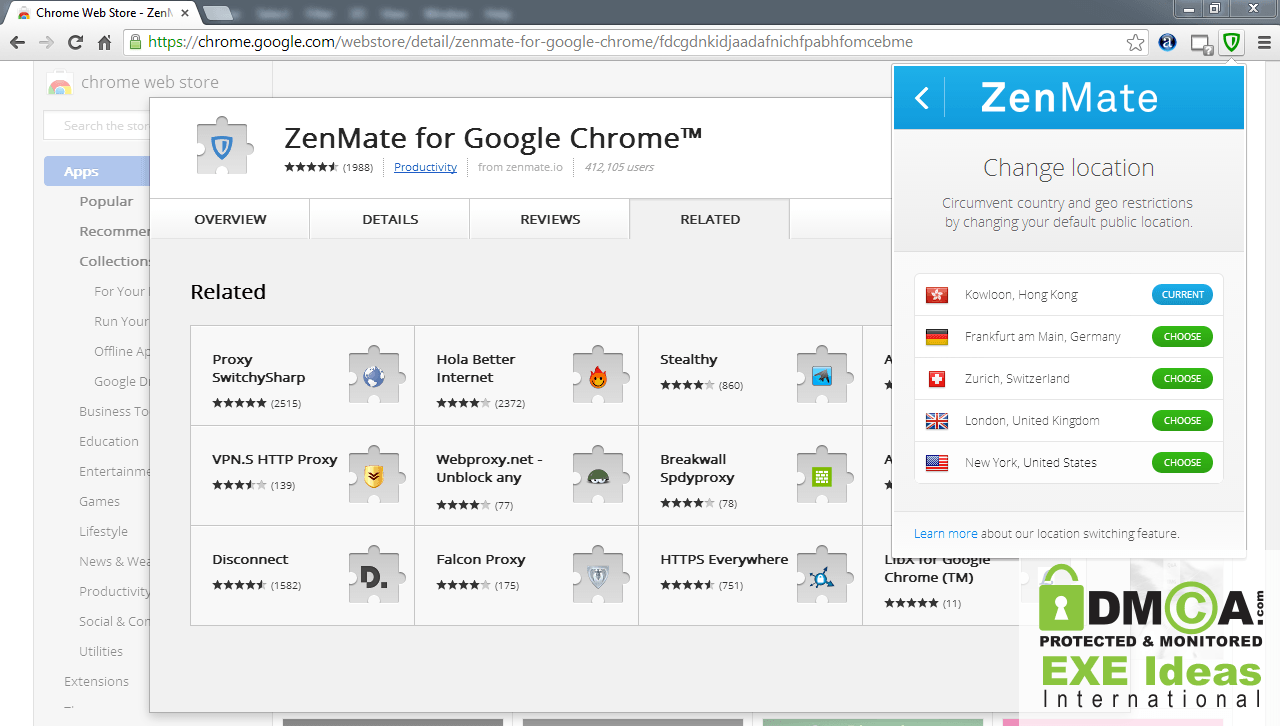The height and width of the screenshot is (726, 1280).
Task: Select Apps in the sidebar
Action: click(97, 171)
